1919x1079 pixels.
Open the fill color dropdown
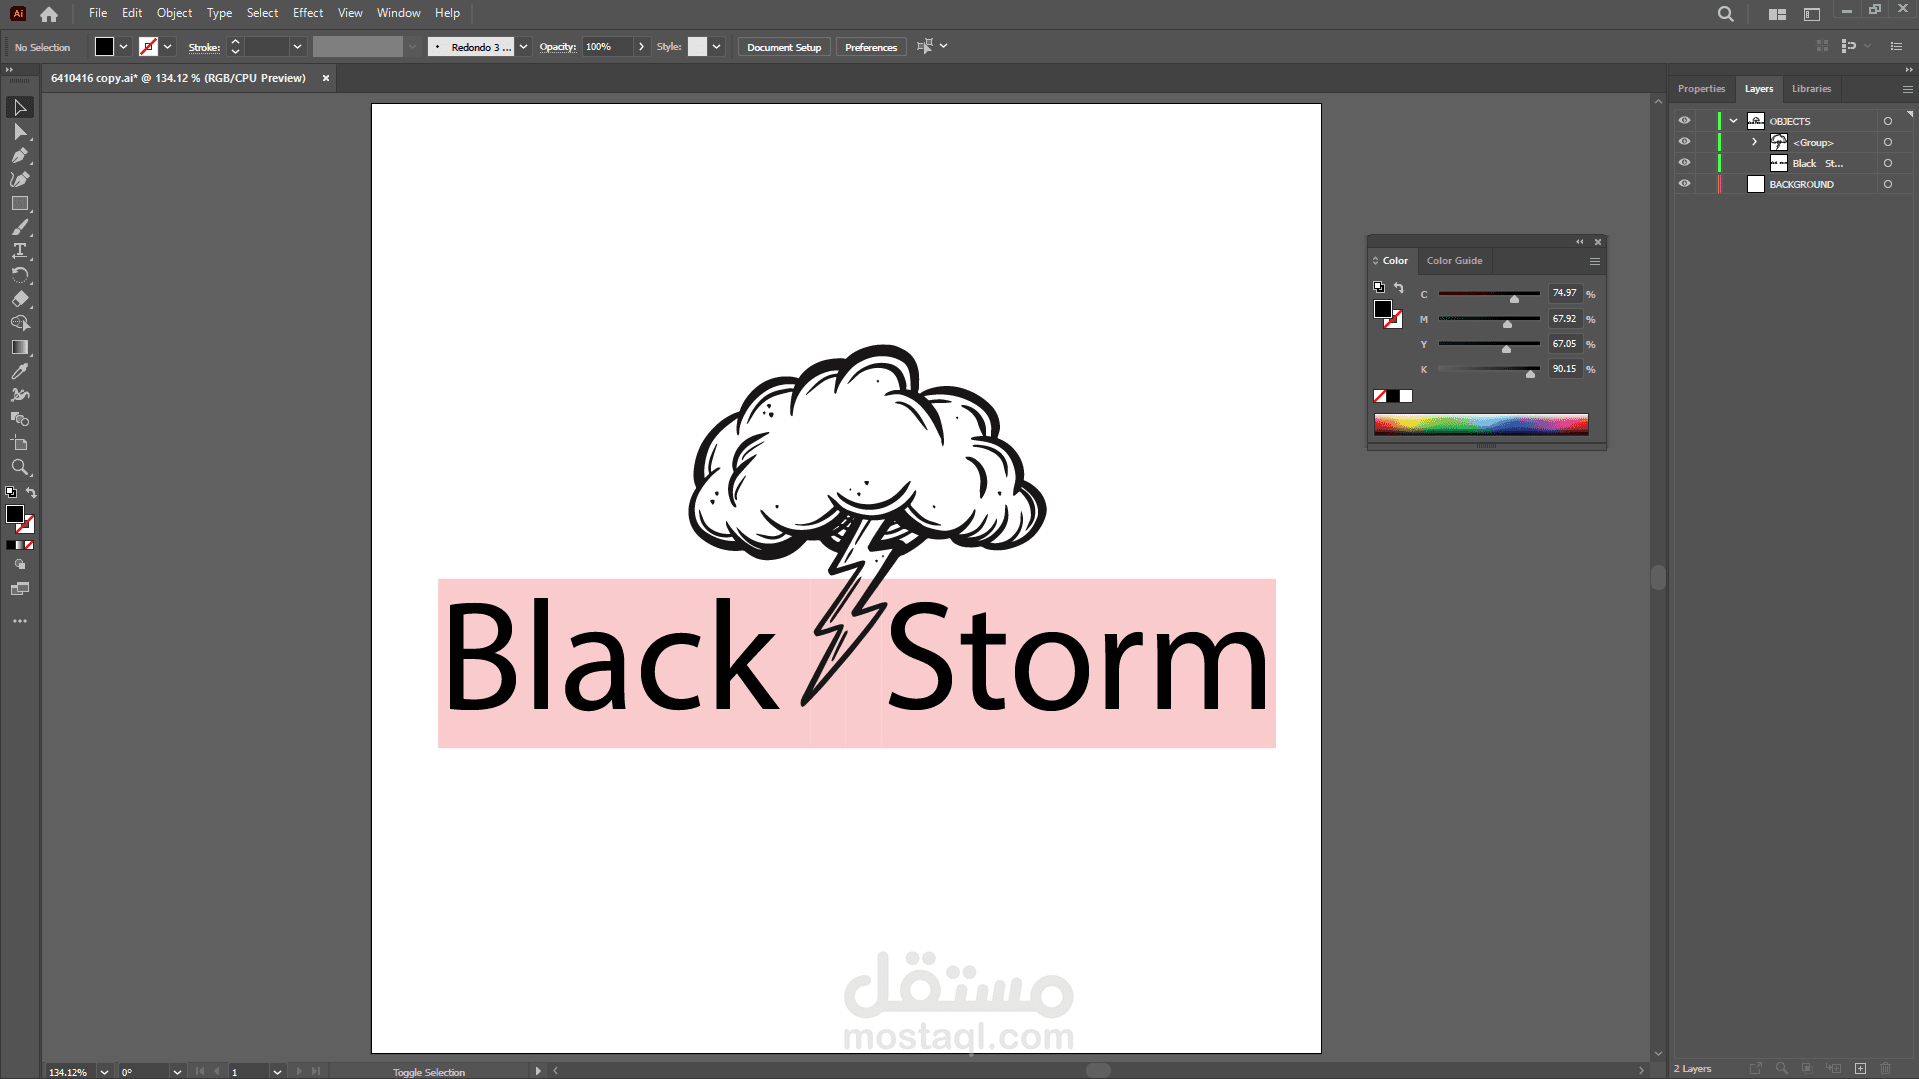point(124,47)
